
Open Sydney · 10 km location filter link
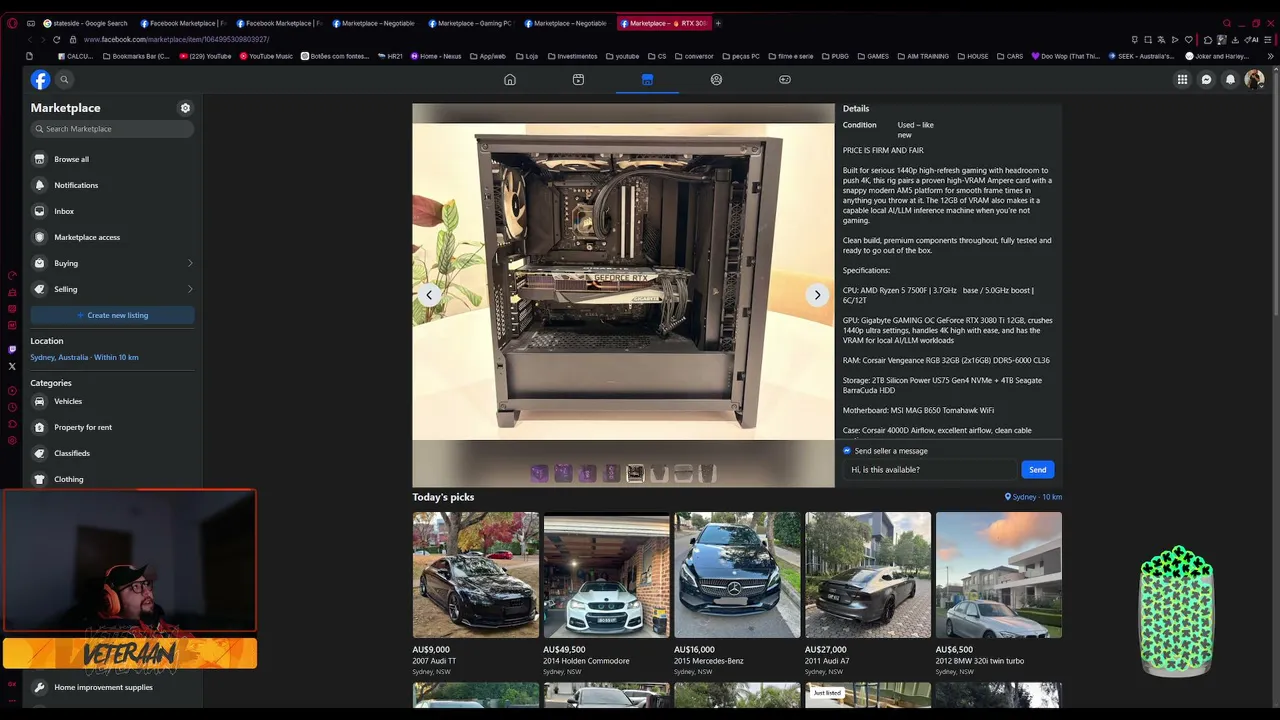[x=1034, y=497]
